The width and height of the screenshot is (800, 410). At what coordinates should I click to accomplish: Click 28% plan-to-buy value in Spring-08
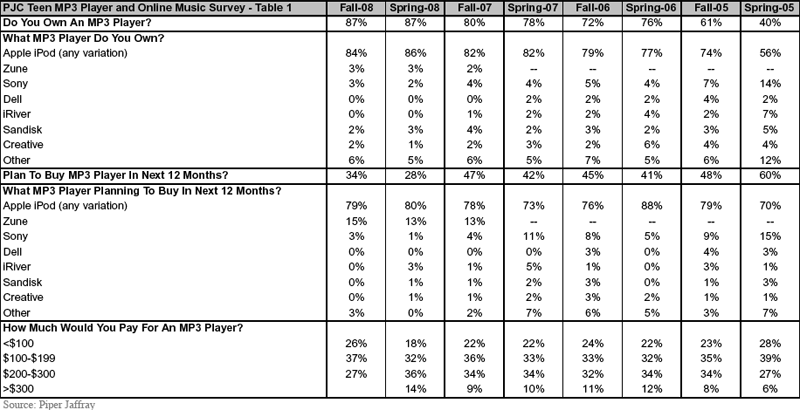[x=415, y=175]
